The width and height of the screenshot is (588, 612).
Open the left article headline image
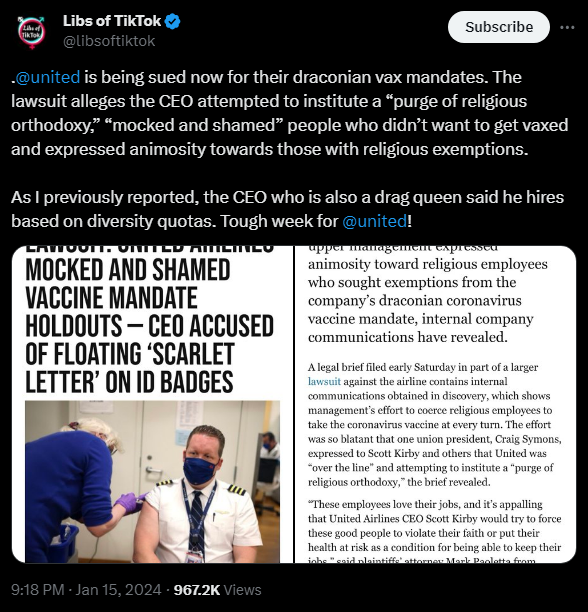coord(152,404)
